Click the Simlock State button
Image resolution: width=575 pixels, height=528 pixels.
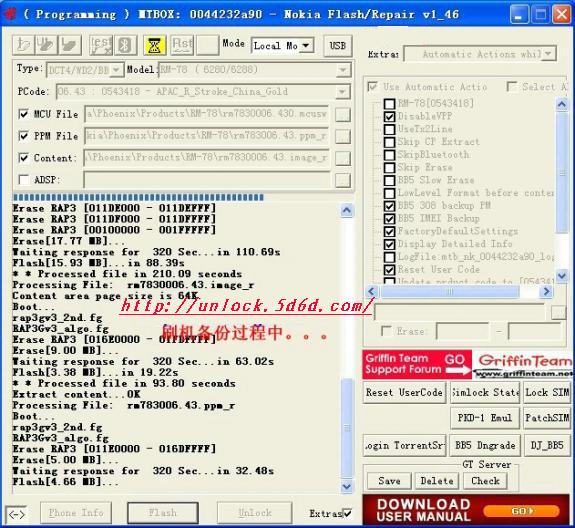point(485,393)
